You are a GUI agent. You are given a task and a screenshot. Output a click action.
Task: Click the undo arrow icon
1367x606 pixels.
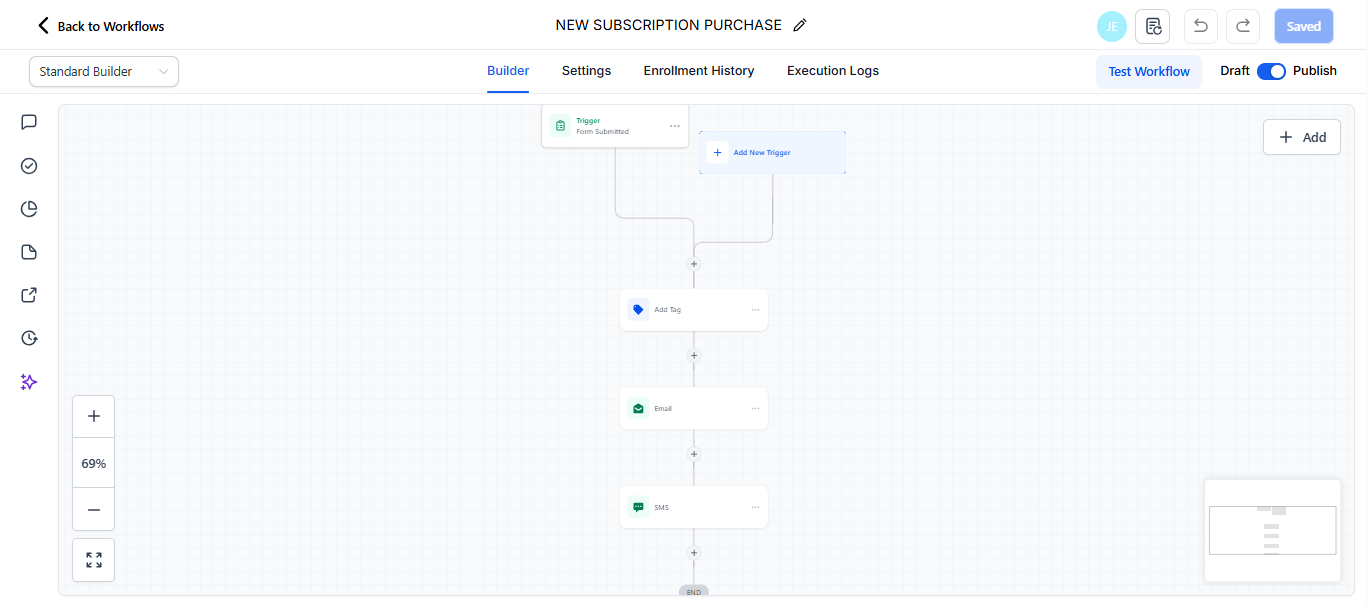[x=1201, y=26]
